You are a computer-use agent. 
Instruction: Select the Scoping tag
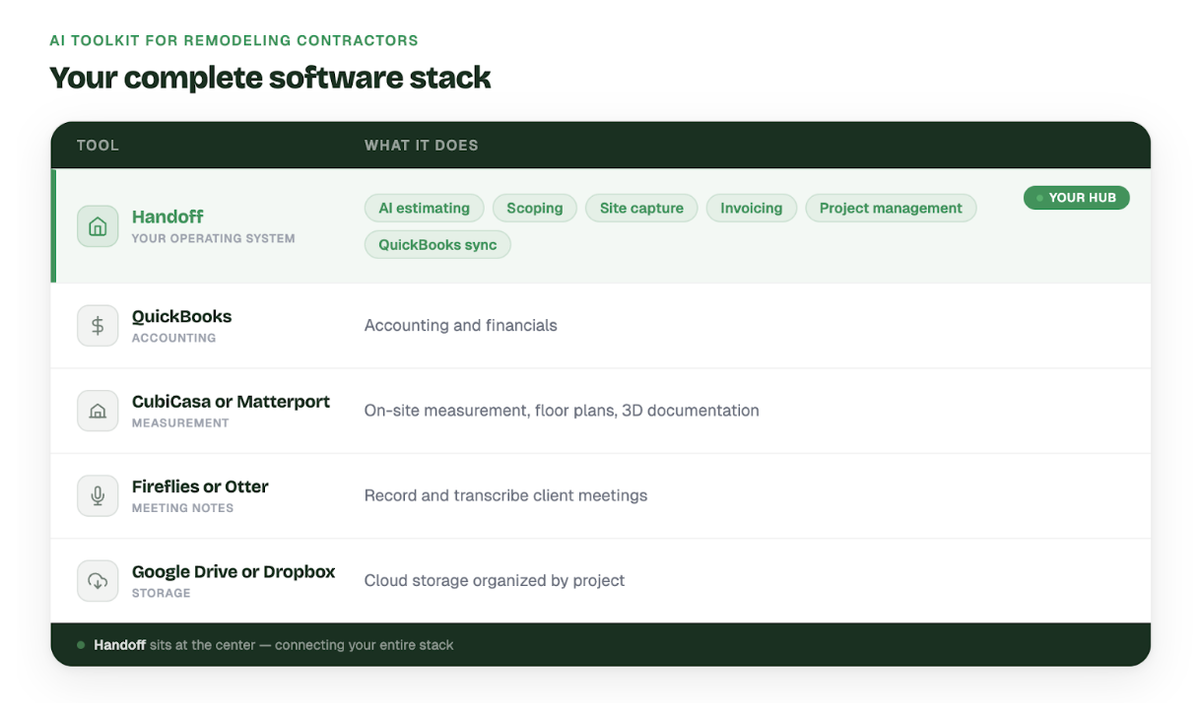pyautogui.click(x=534, y=208)
